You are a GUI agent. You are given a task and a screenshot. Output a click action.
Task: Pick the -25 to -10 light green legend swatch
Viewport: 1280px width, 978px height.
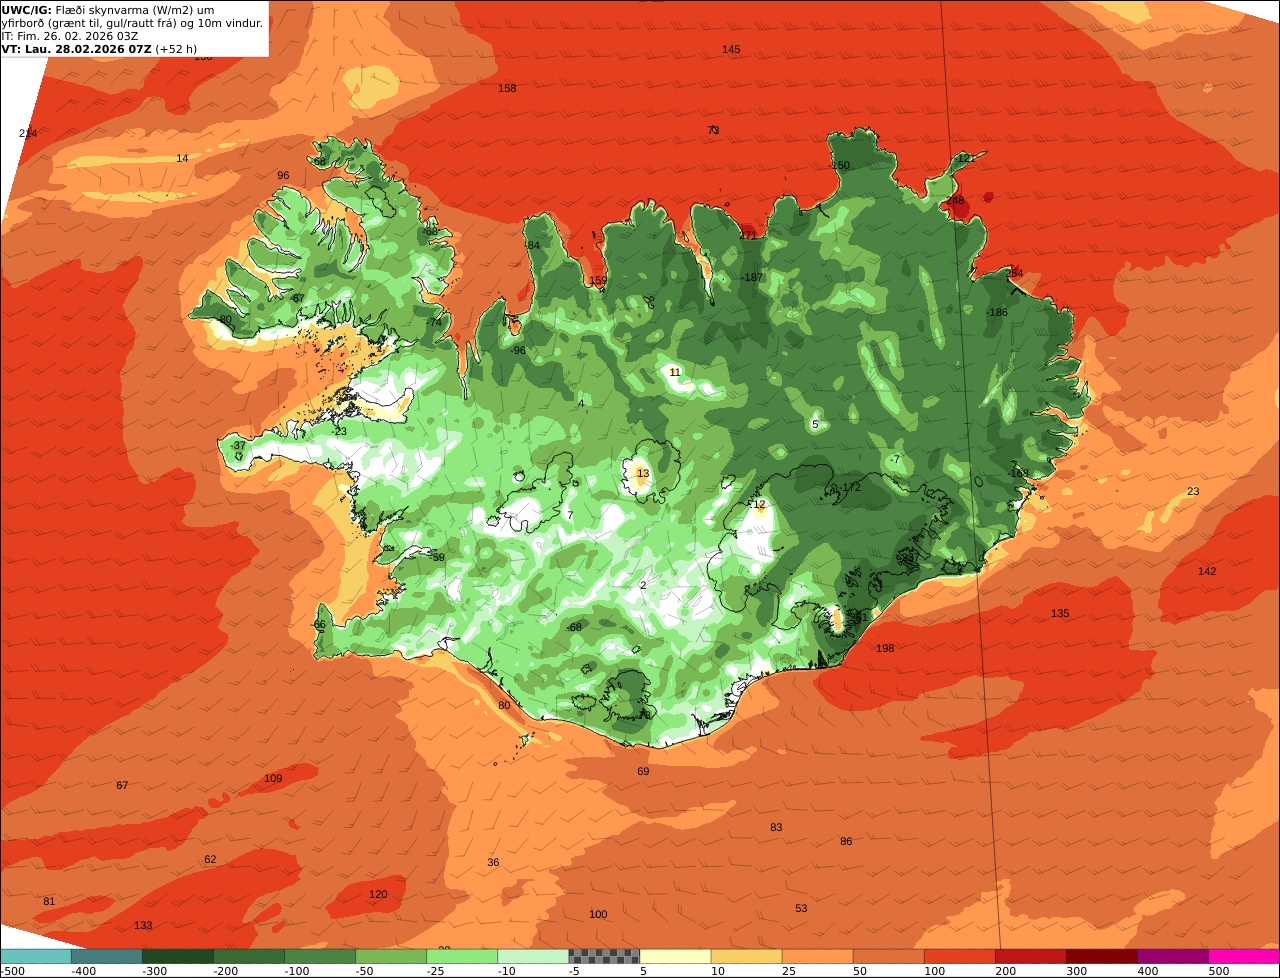[x=461, y=956]
